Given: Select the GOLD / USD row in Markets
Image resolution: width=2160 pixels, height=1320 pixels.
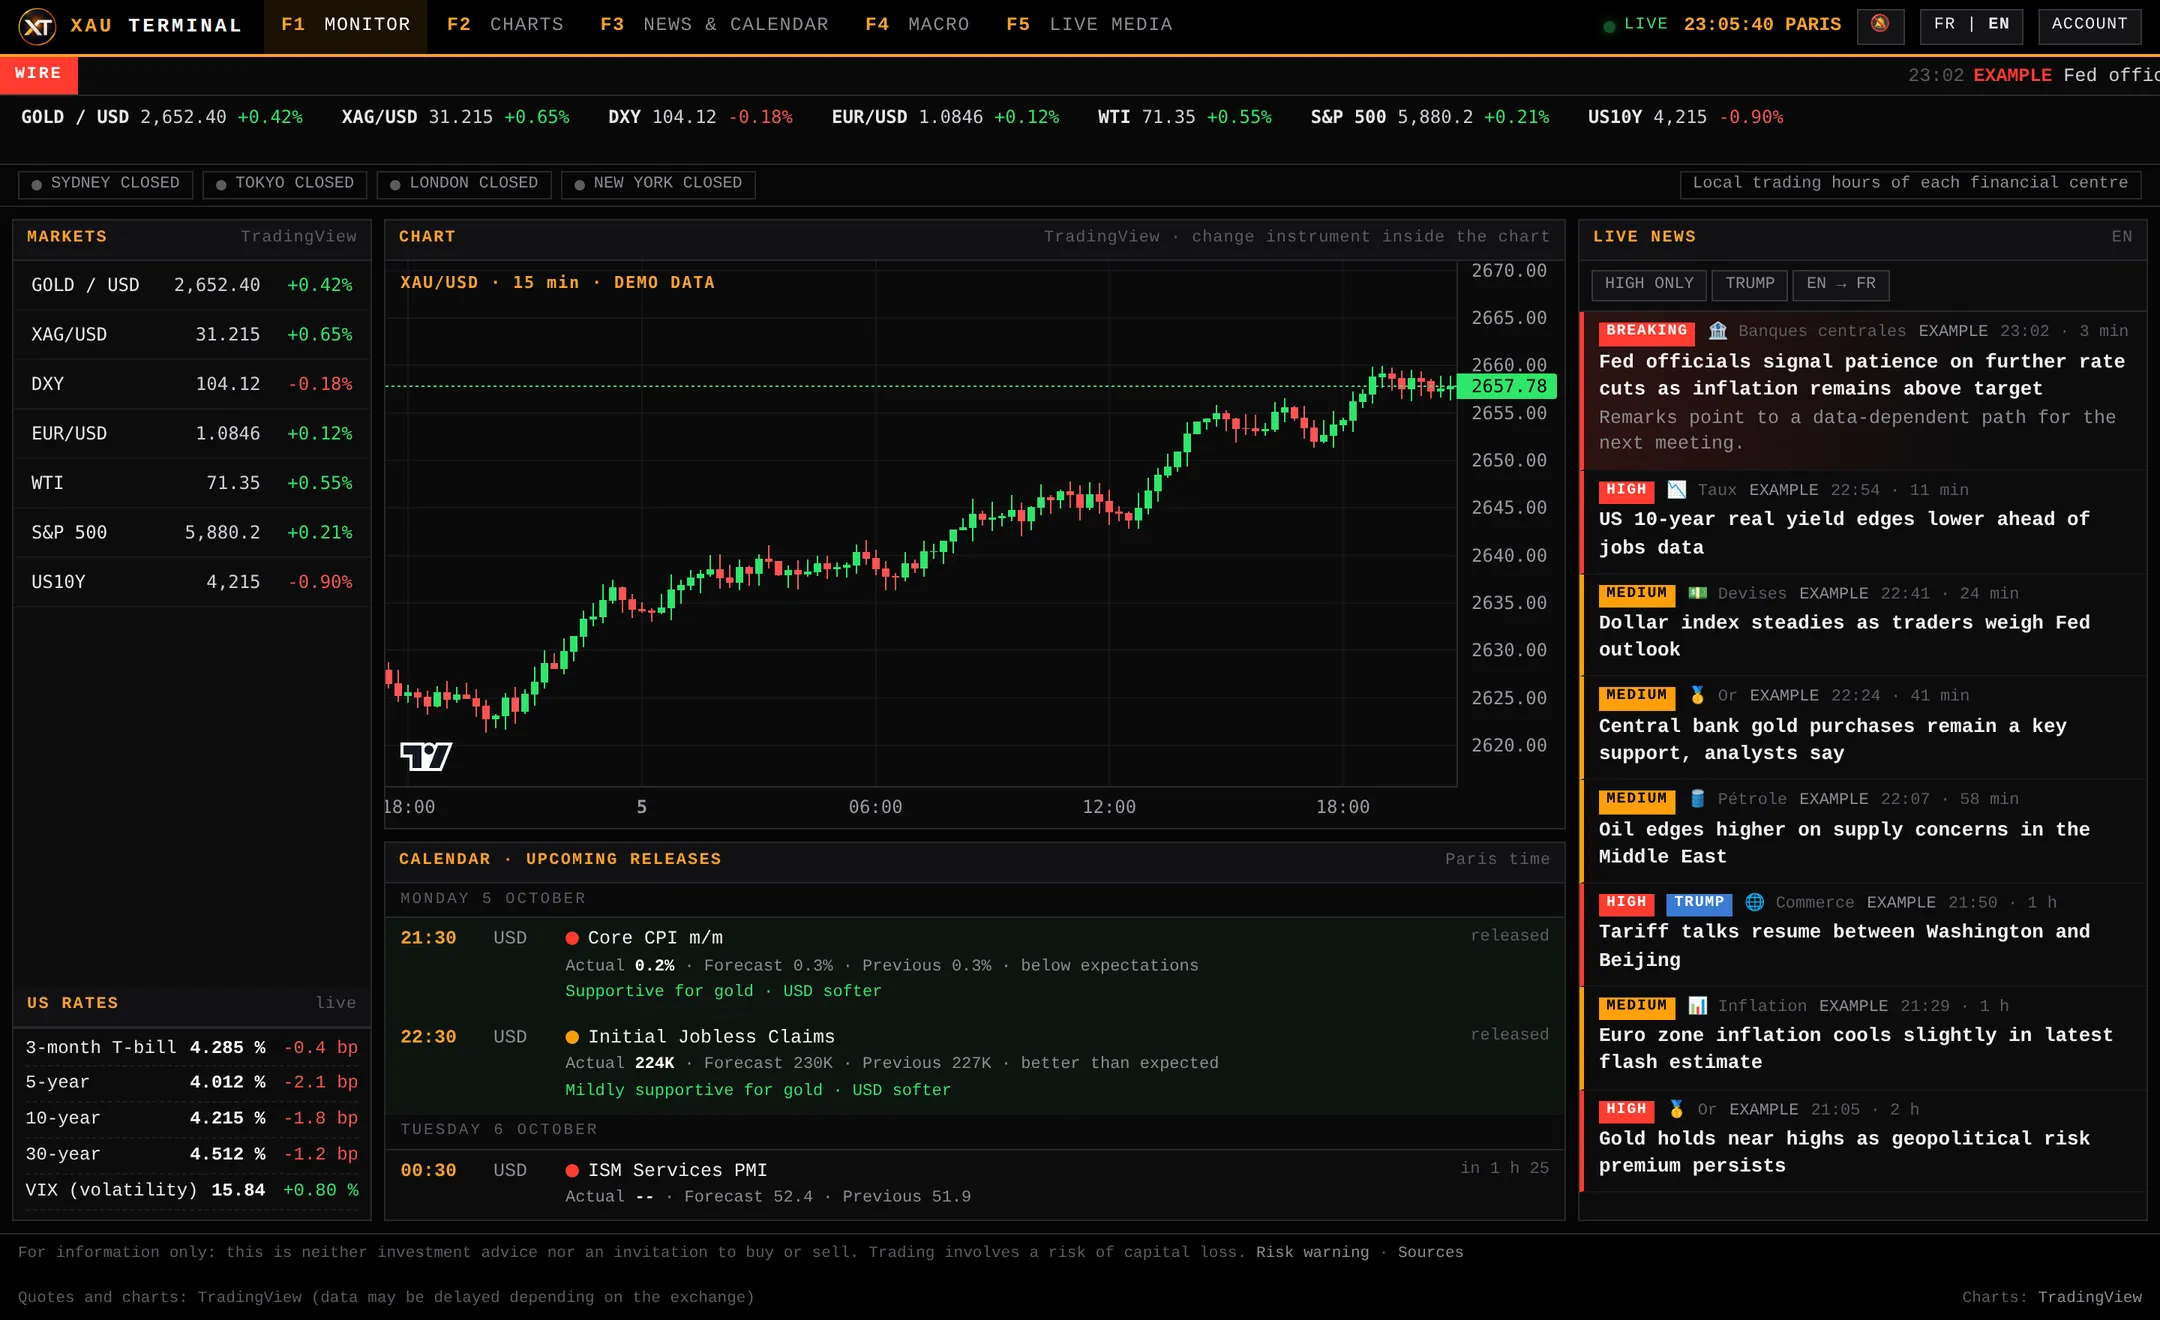Looking at the screenshot, I should click(192, 285).
